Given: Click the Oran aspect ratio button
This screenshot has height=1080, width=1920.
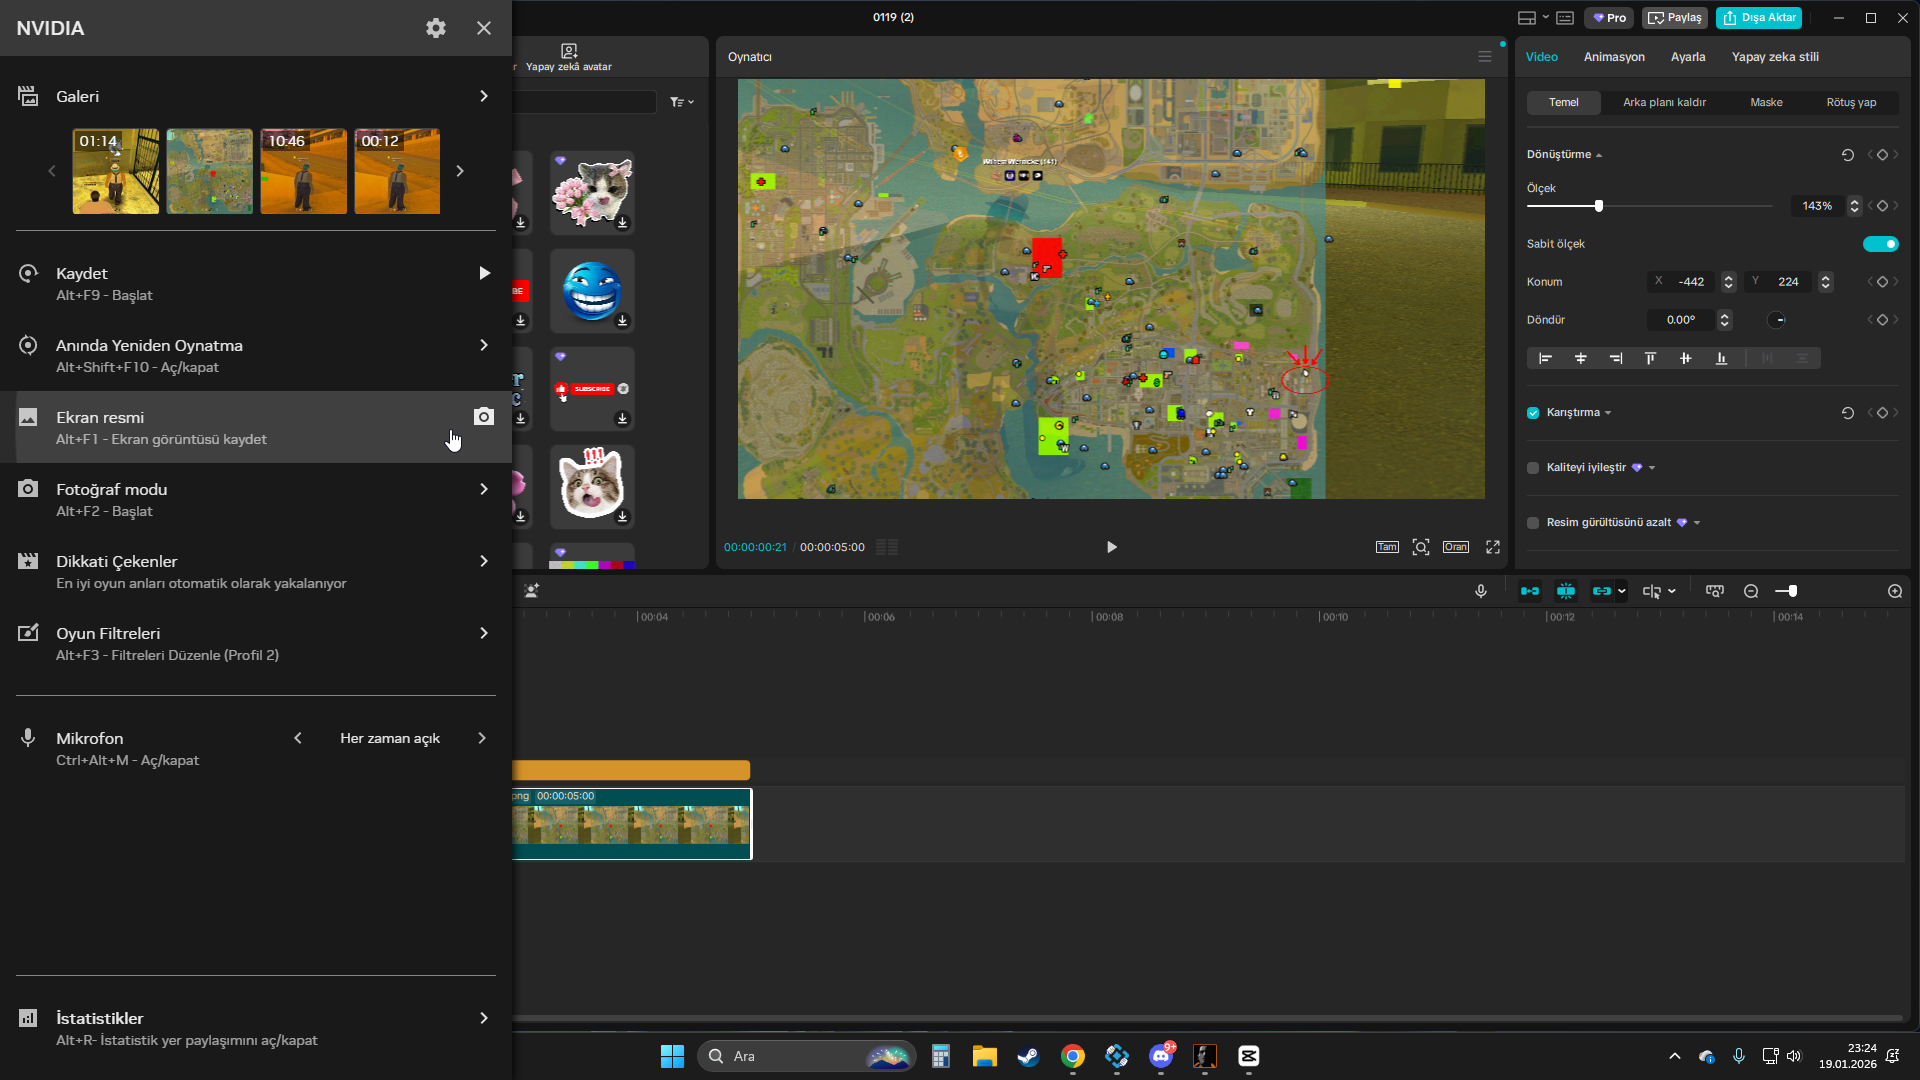Looking at the screenshot, I should click(x=1456, y=547).
